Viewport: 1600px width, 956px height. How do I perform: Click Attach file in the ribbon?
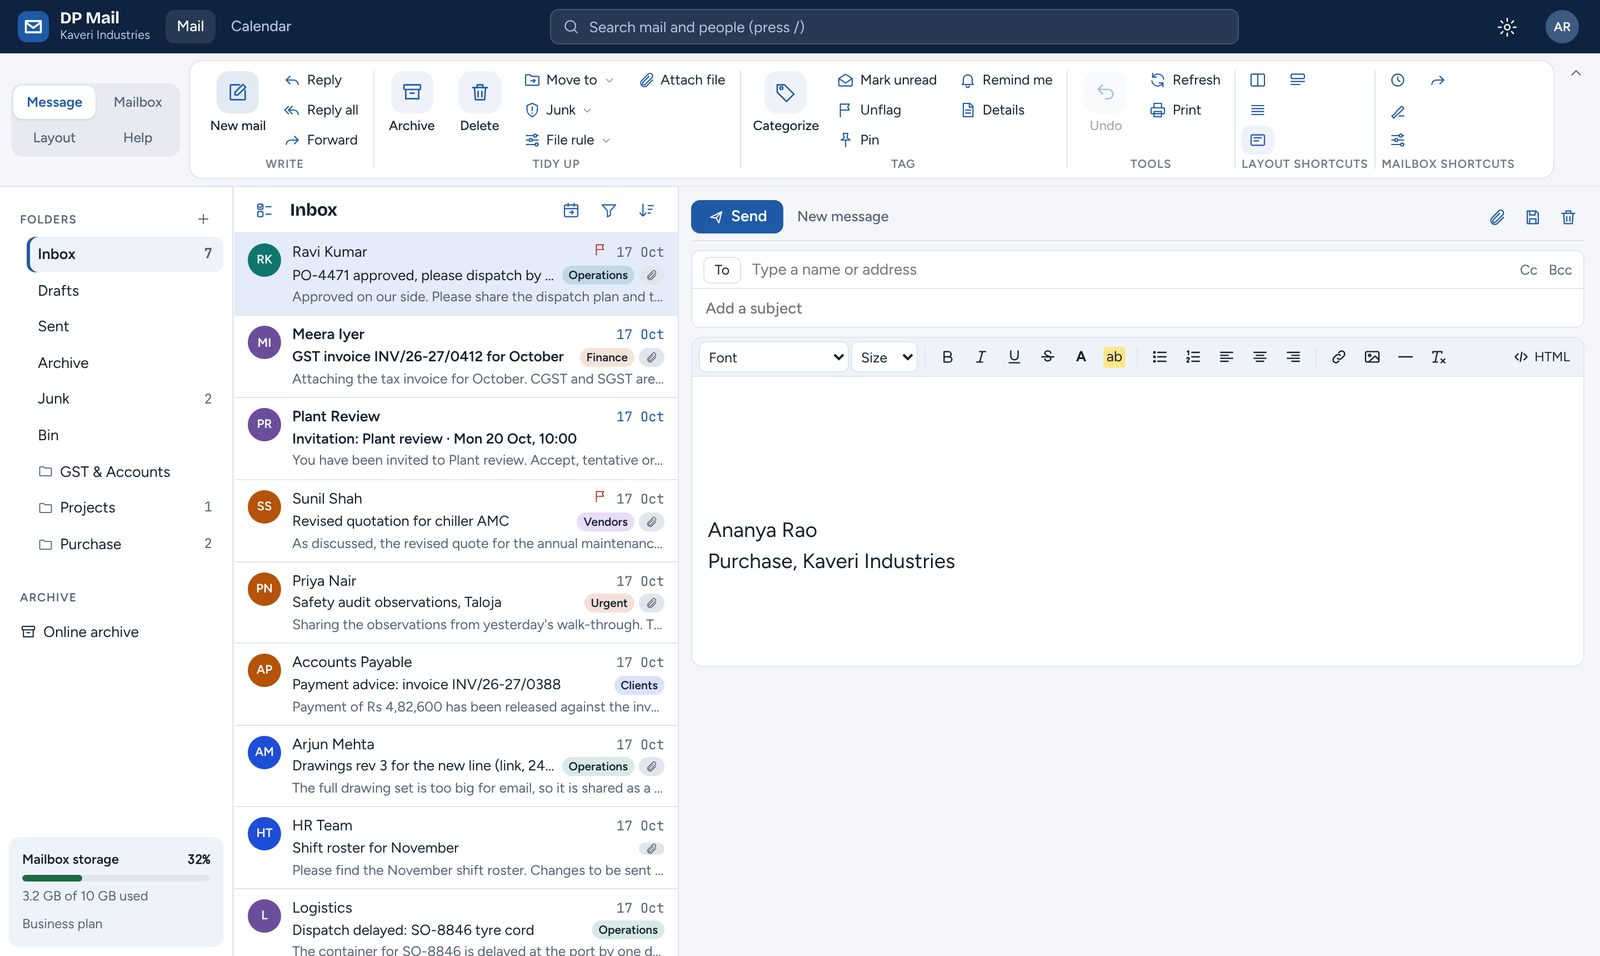682,80
